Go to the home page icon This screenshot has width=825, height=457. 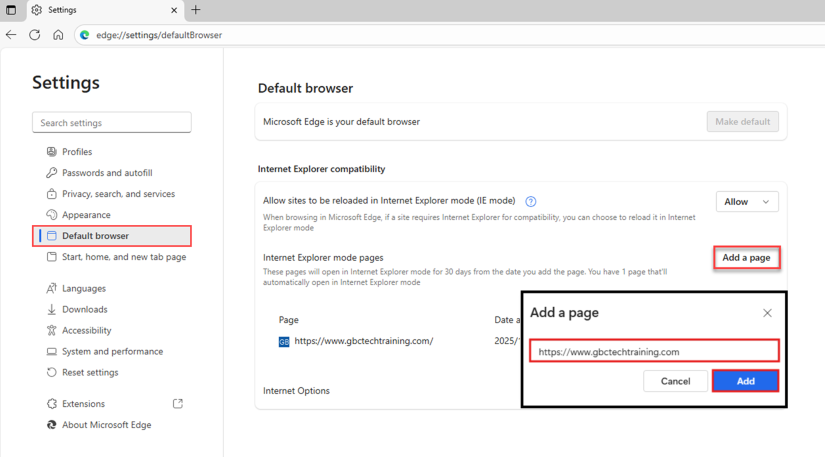point(58,35)
